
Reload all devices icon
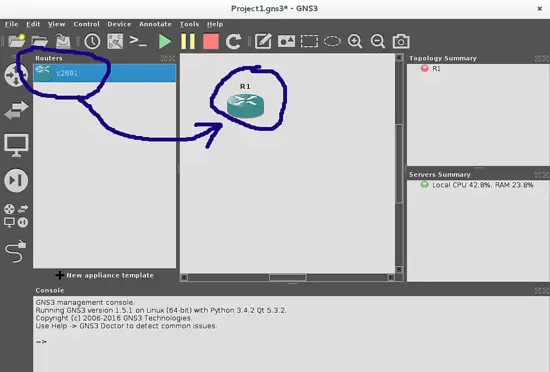click(234, 41)
